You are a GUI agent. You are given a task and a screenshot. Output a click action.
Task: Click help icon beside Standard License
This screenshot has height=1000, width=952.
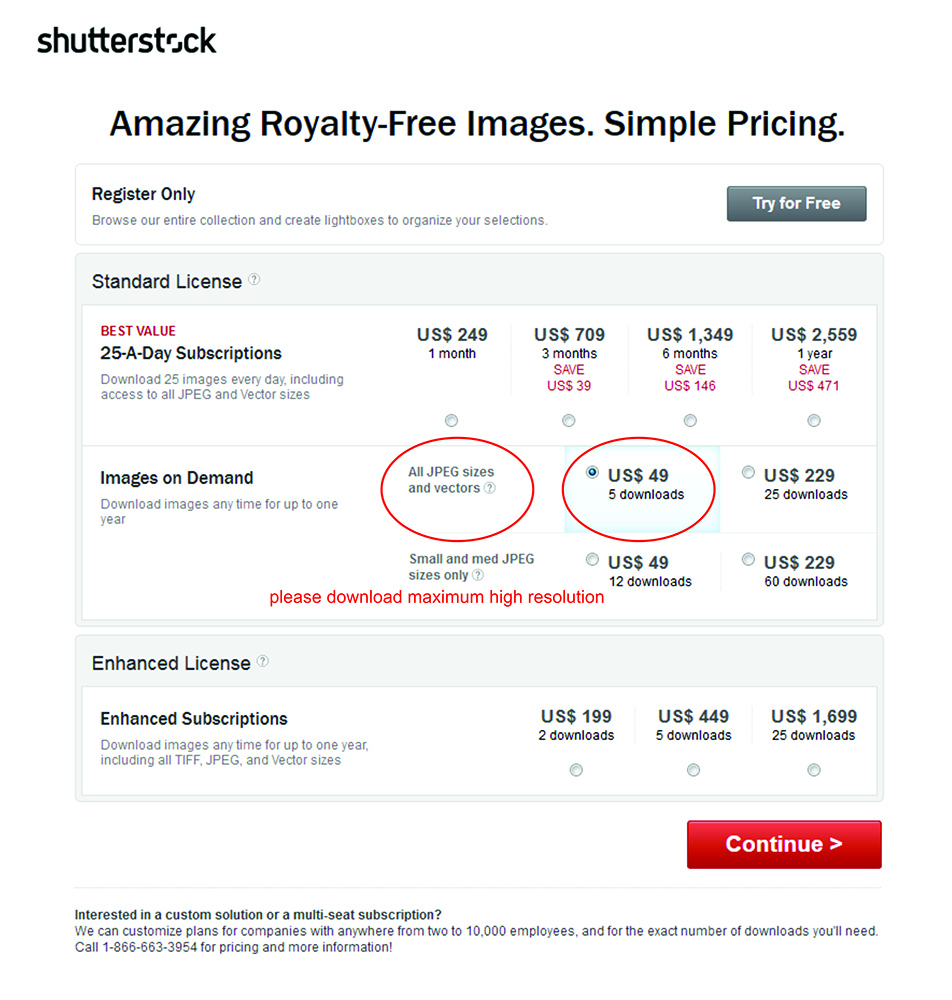tap(254, 280)
